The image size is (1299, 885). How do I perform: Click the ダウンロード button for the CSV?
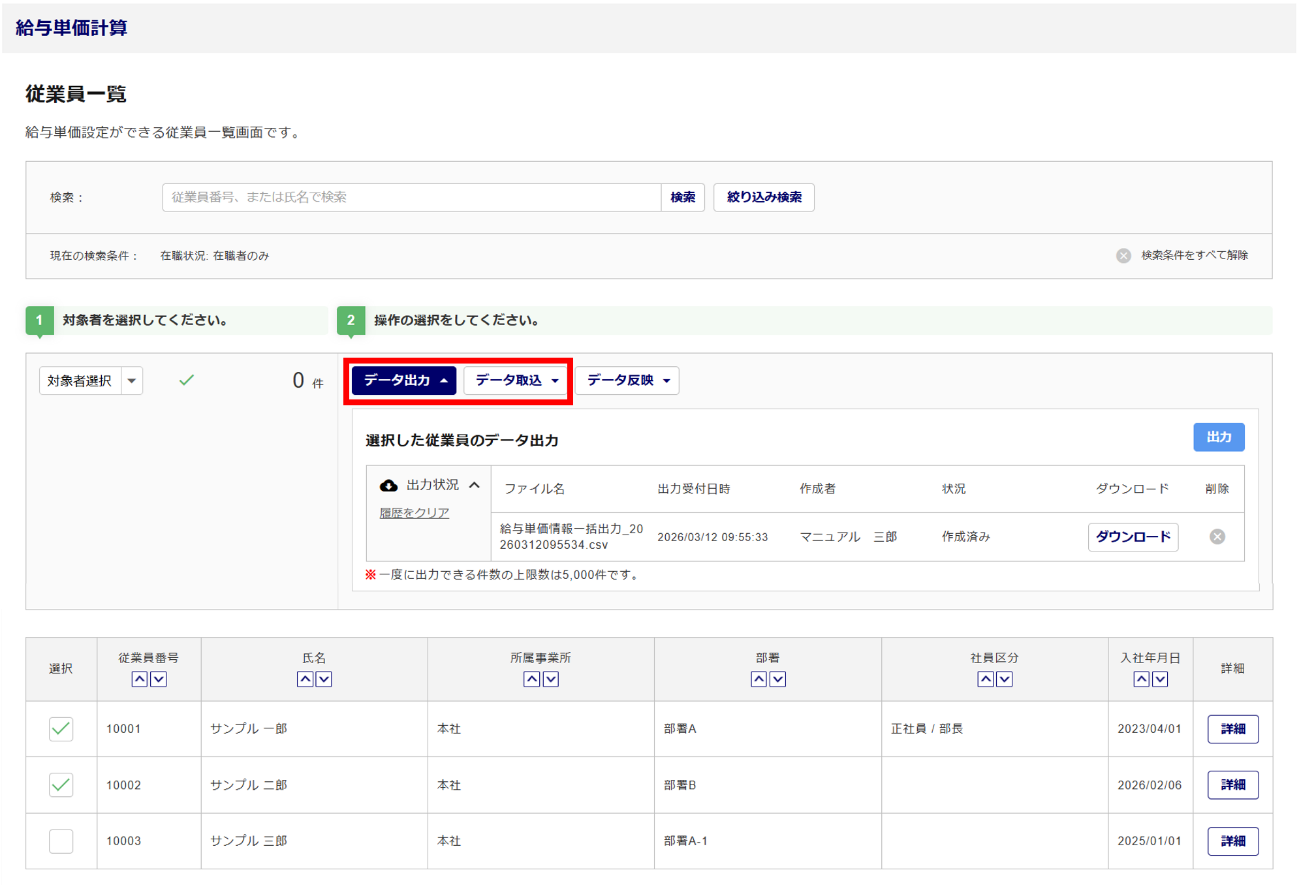click(x=1133, y=537)
